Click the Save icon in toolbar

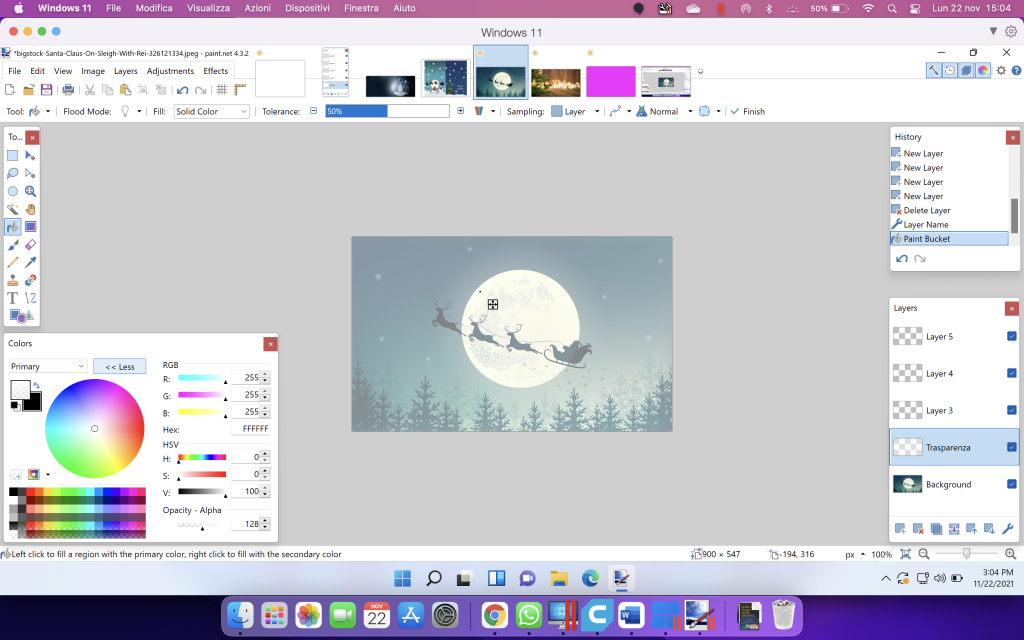pyautogui.click(x=46, y=90)
